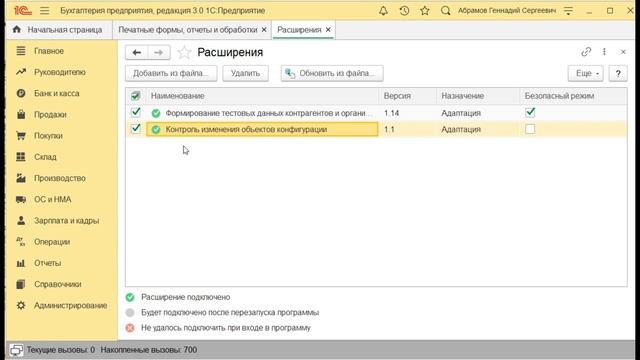
Task: Click green status icon of Контроль изменения row
Action: click(156, 130)
